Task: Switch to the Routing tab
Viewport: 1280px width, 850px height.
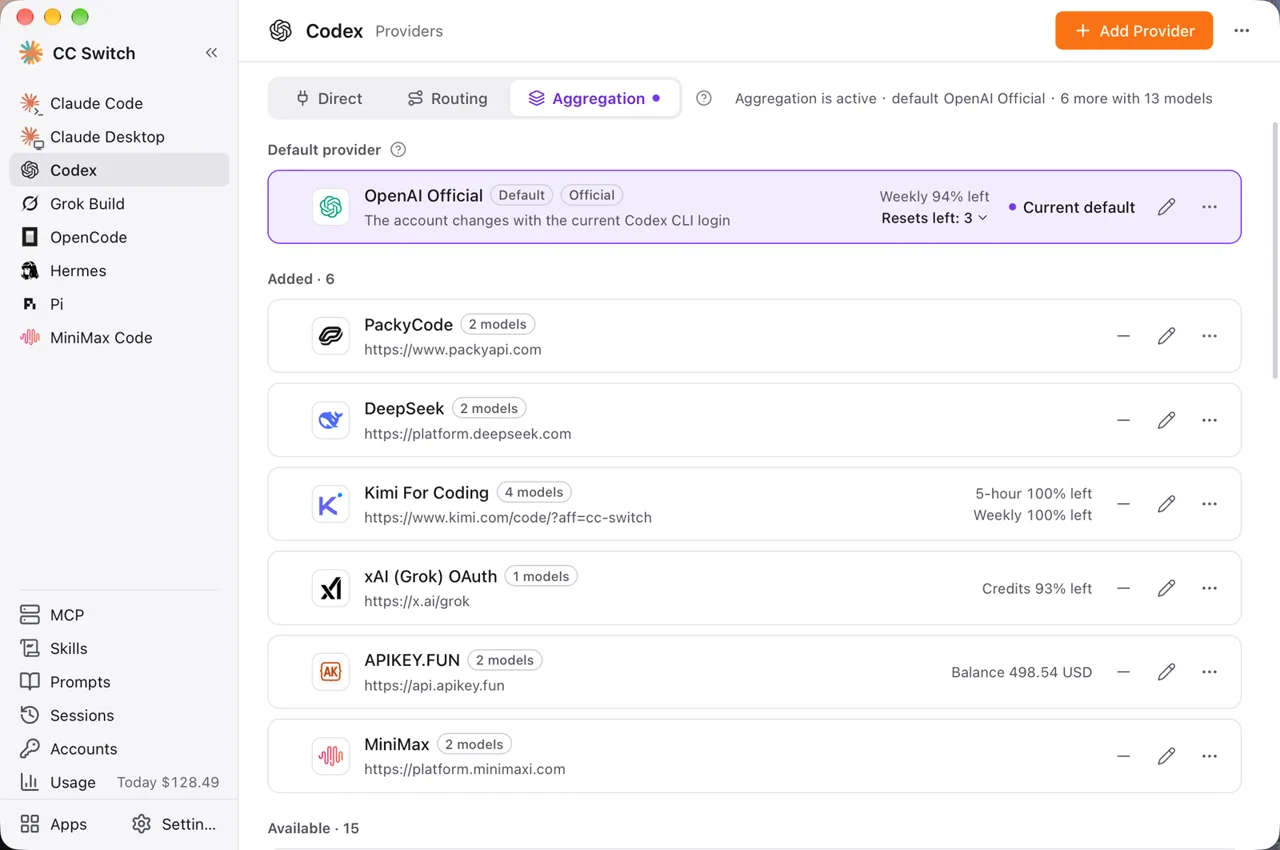Action: click(447, 98)
